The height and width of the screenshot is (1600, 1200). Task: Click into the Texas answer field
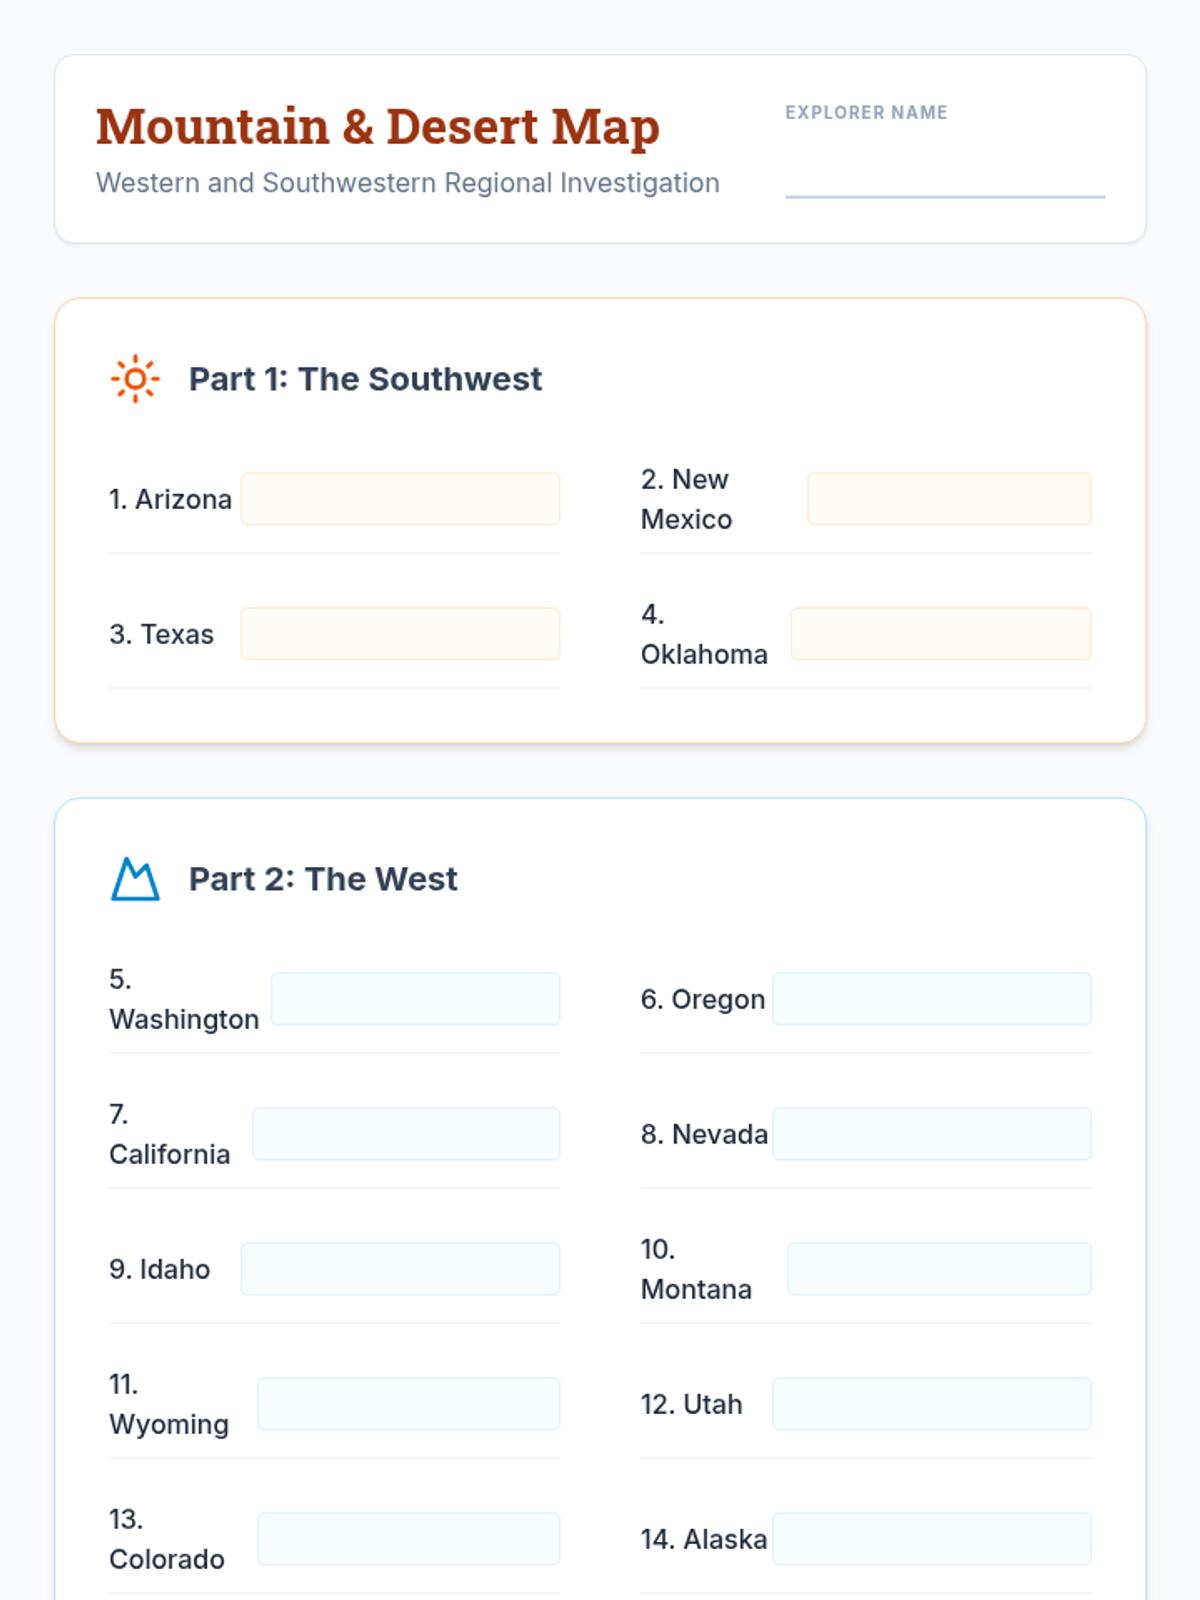(400, 634)
